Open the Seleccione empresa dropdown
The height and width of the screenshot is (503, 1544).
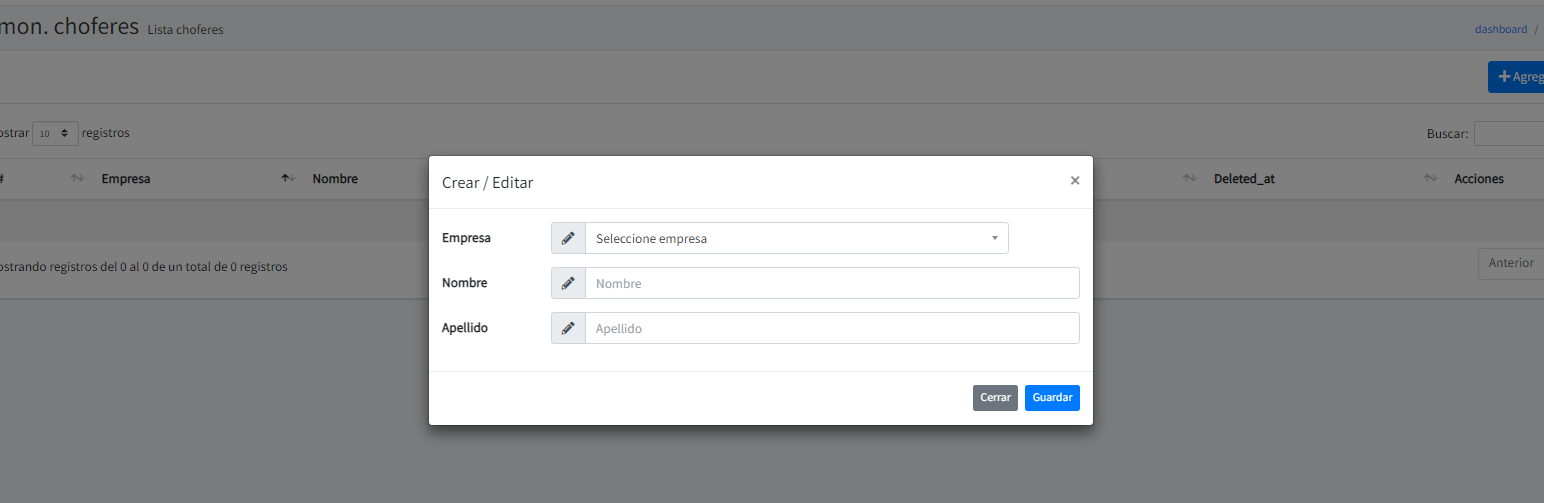pos(796,238)
